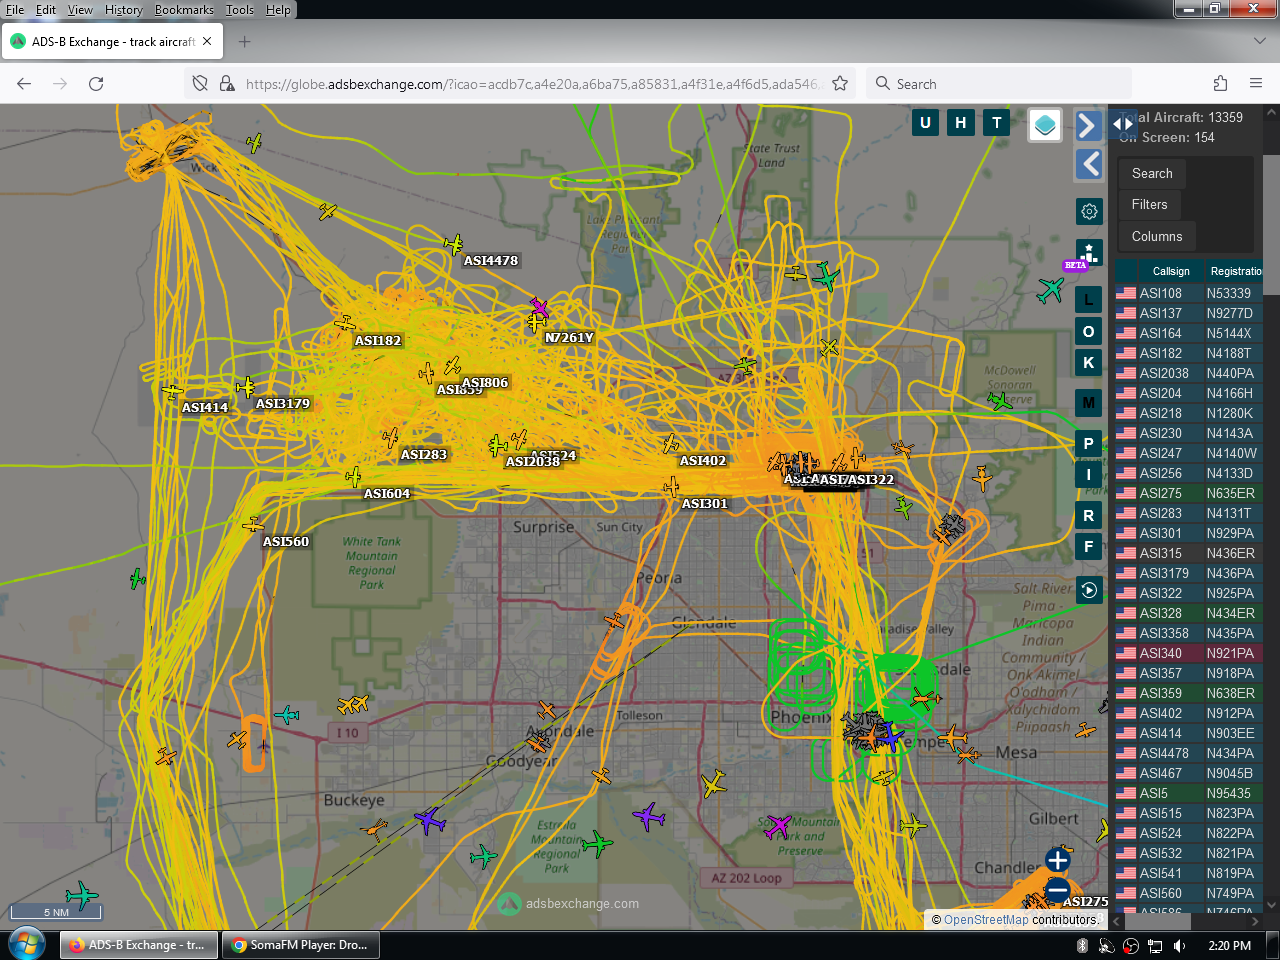Open replay playback circle icon
1280x960 pixels.
(1090, 590)
